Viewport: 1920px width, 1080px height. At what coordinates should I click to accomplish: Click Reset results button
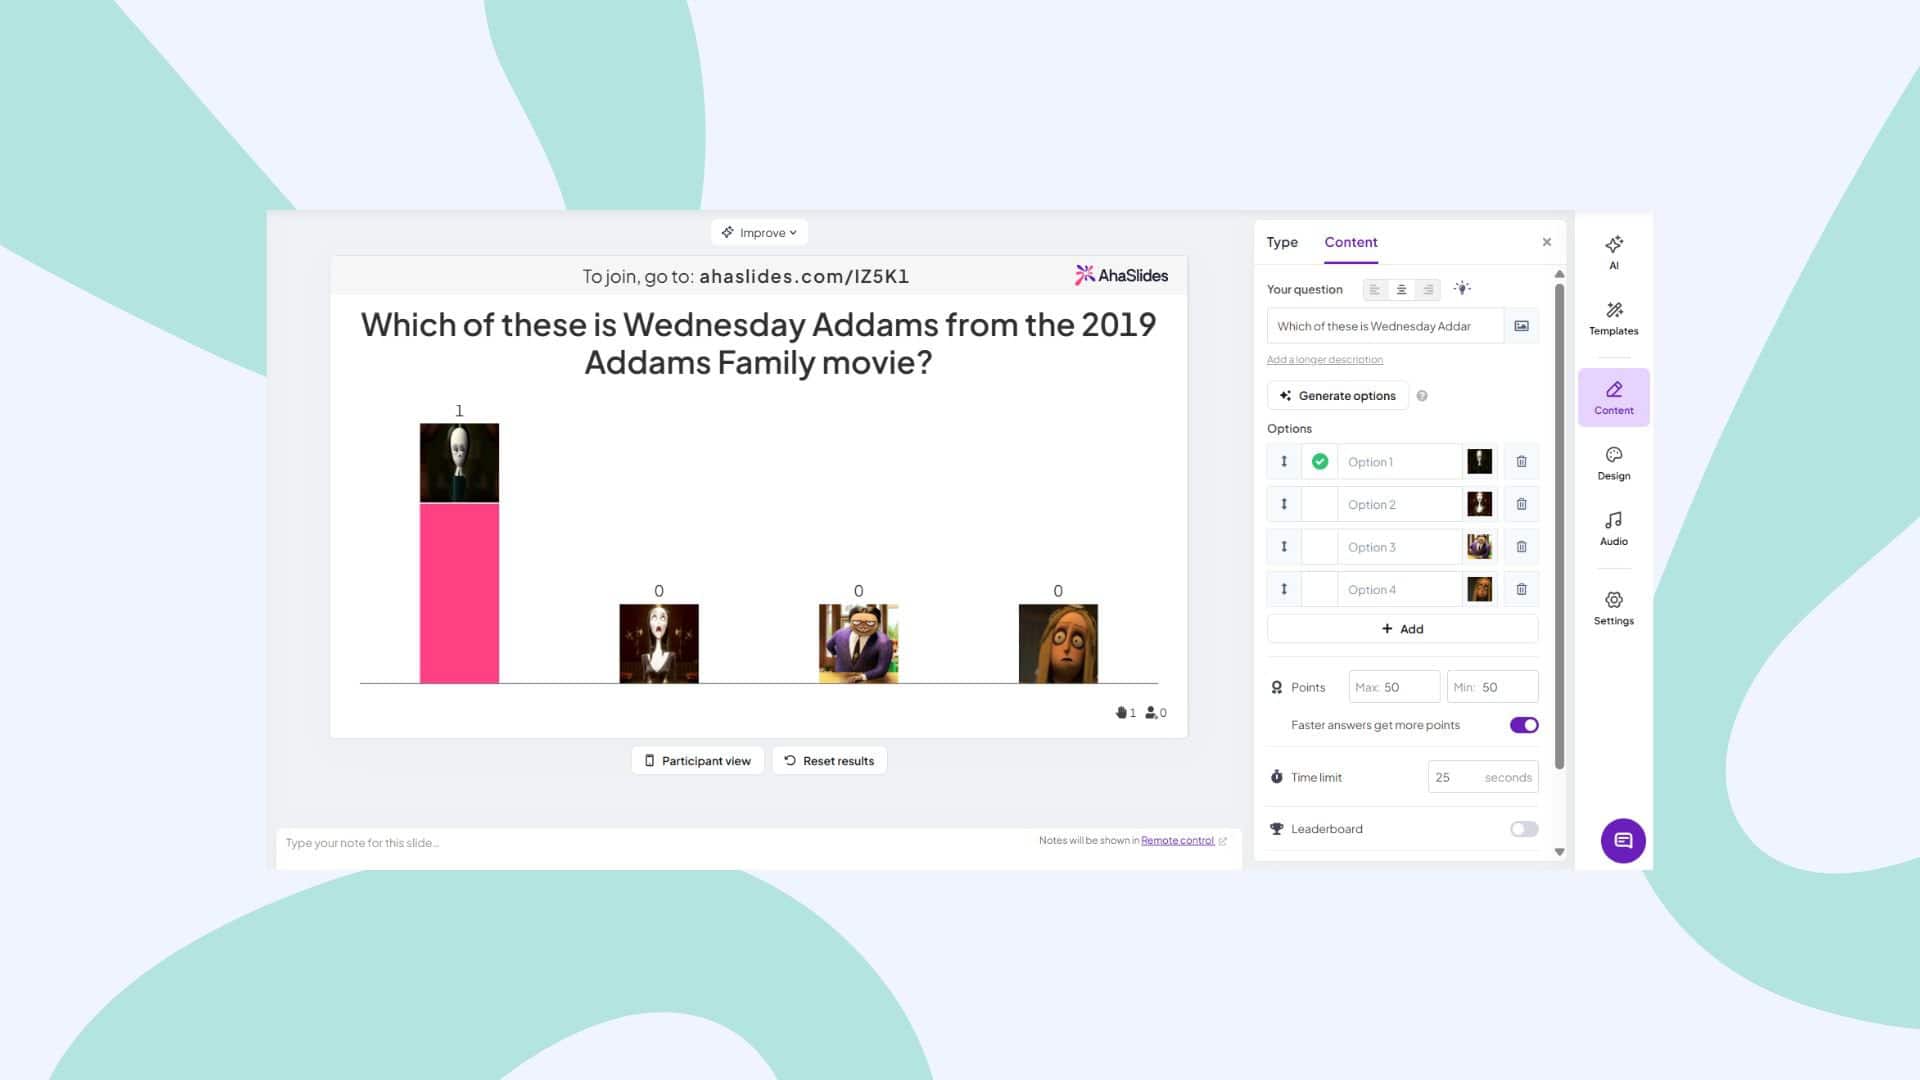[x=829, y=761]
